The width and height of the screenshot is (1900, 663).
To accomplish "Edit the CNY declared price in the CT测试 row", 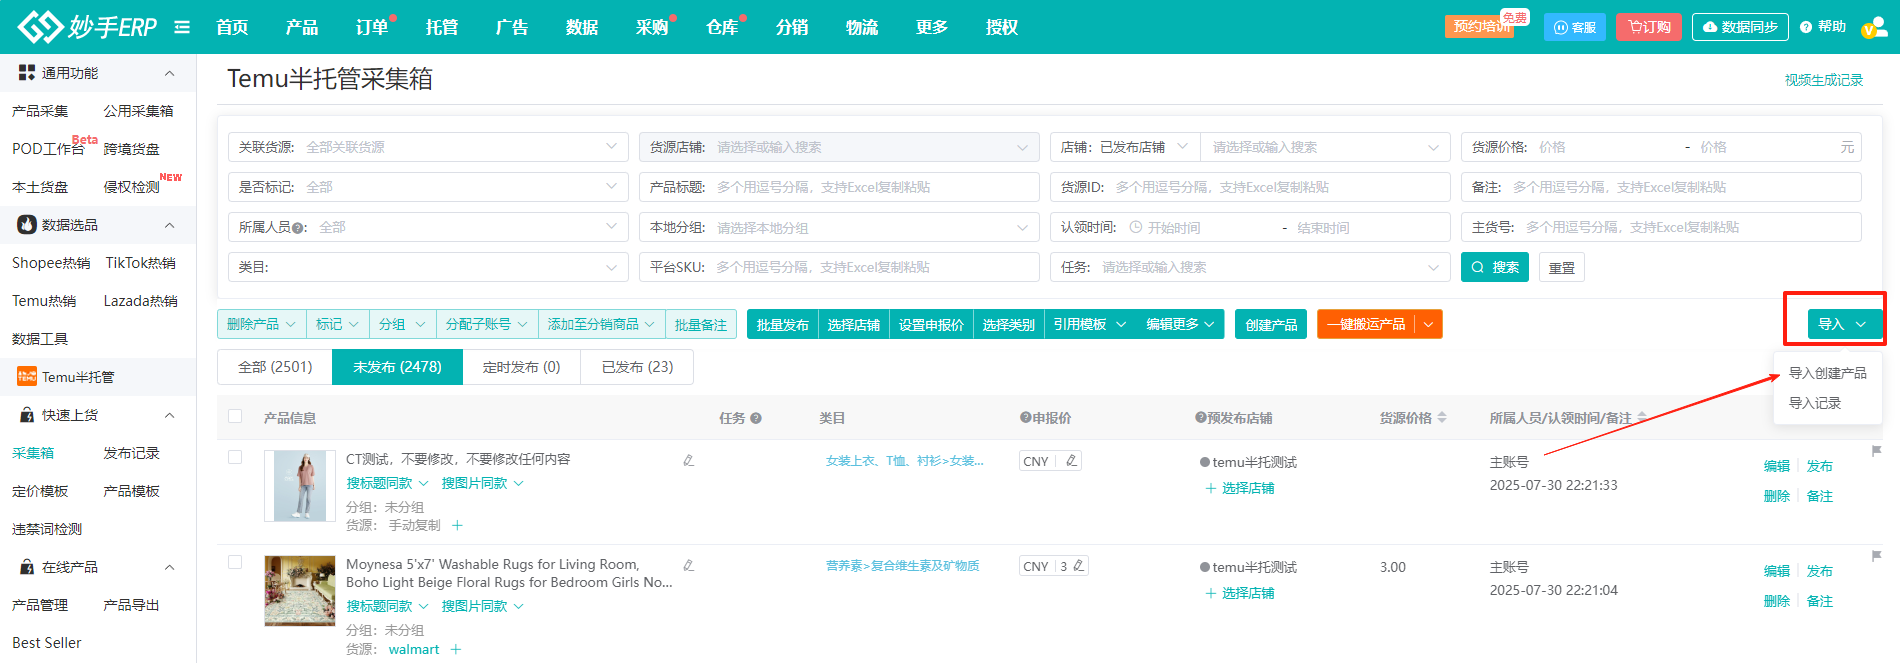I will click(x=1072, y=461).
